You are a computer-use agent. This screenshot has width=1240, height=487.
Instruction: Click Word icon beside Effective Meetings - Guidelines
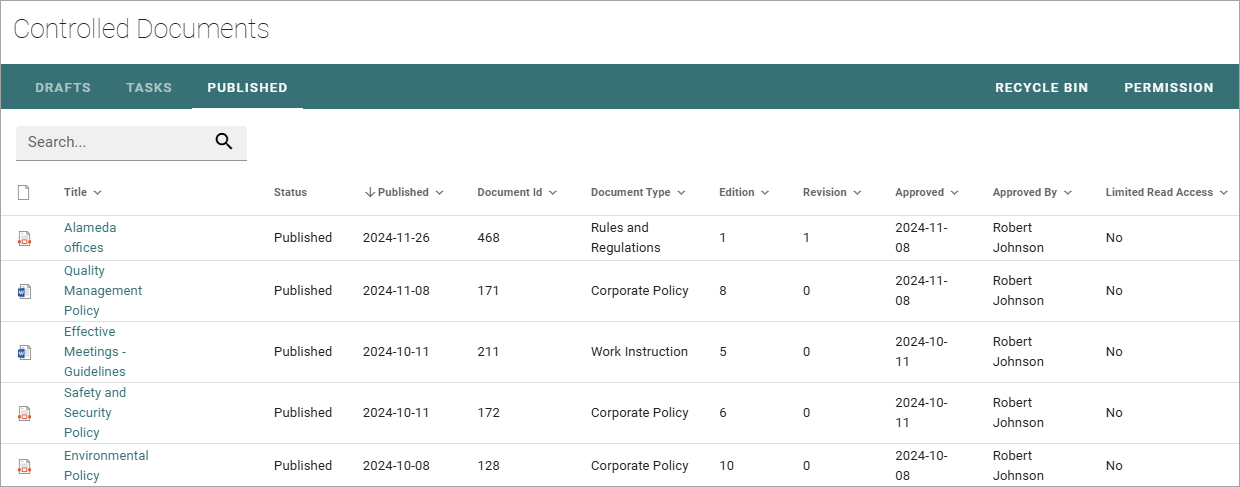point(25,352)
